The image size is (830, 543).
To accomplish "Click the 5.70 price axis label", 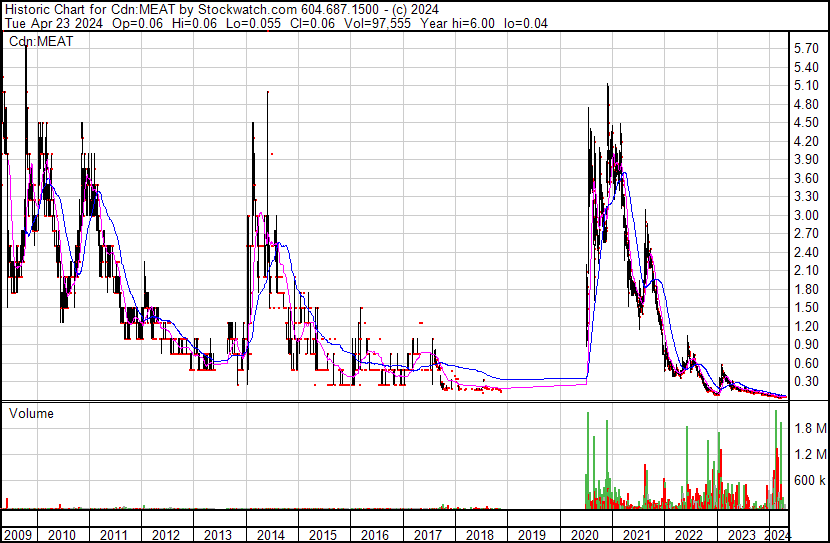I will [x=806, y=49].
